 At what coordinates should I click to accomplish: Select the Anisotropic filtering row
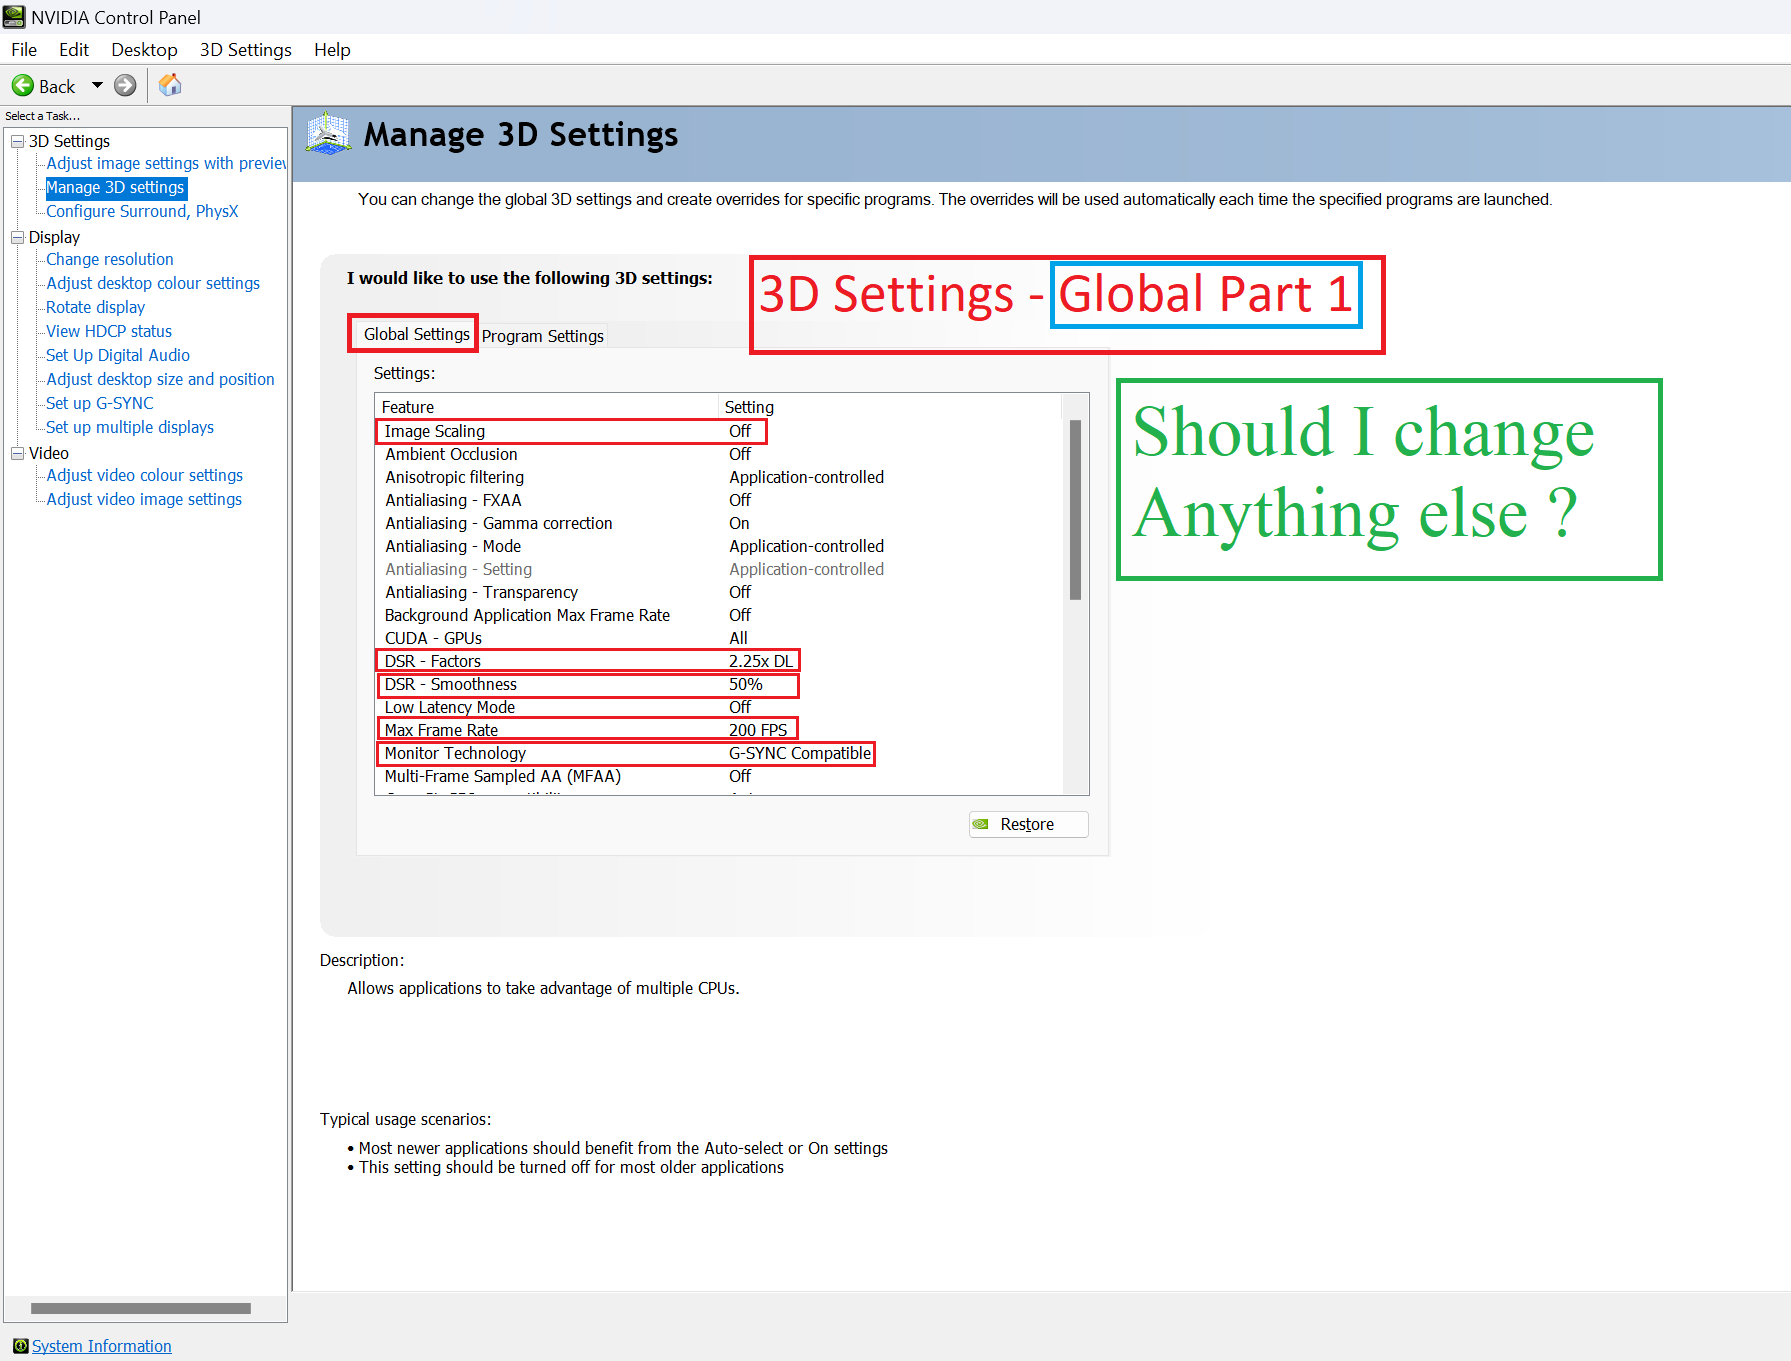click(x=718, y=477)
